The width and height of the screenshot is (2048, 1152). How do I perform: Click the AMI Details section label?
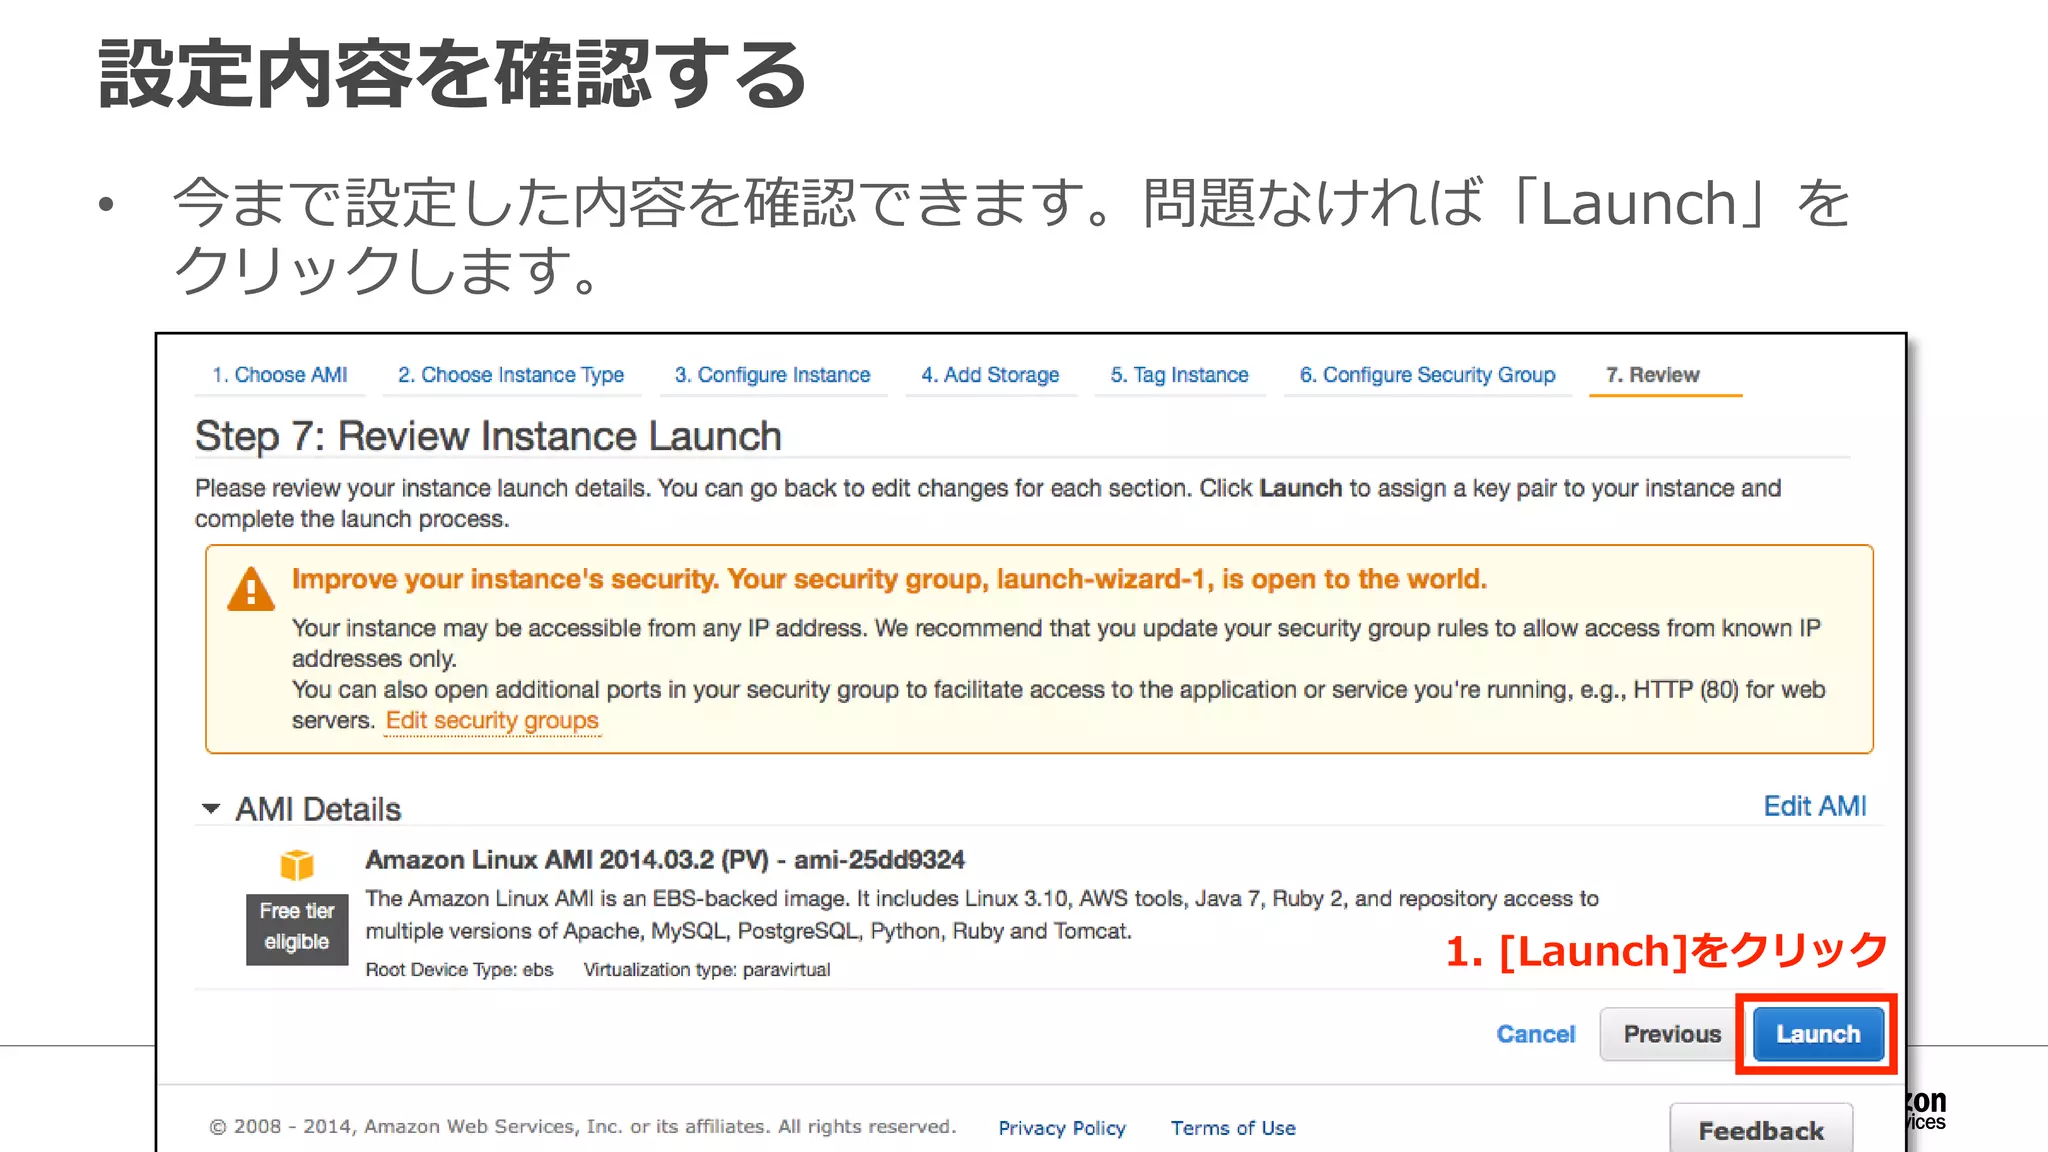tap(318, 809)
